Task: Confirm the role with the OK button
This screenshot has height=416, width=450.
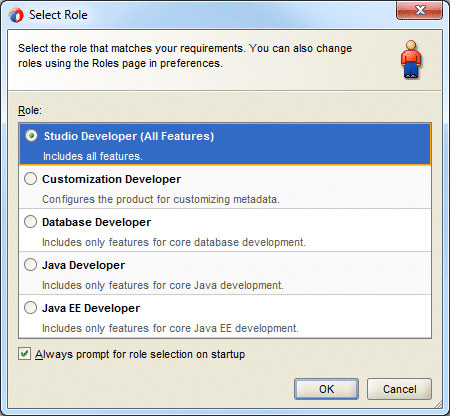Action: tap(326, 389)
